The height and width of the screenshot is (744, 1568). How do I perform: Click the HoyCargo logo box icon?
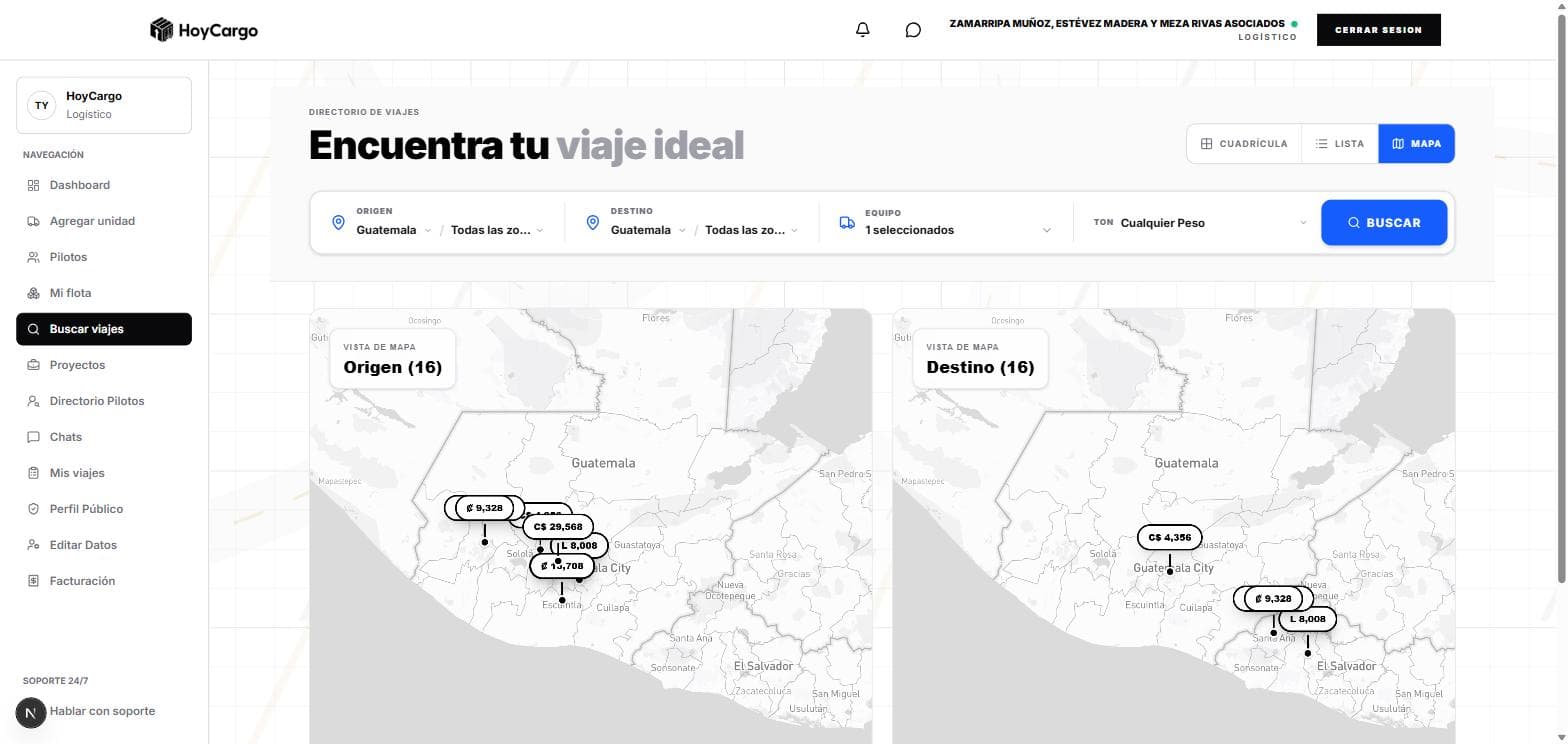coord(161,30)
